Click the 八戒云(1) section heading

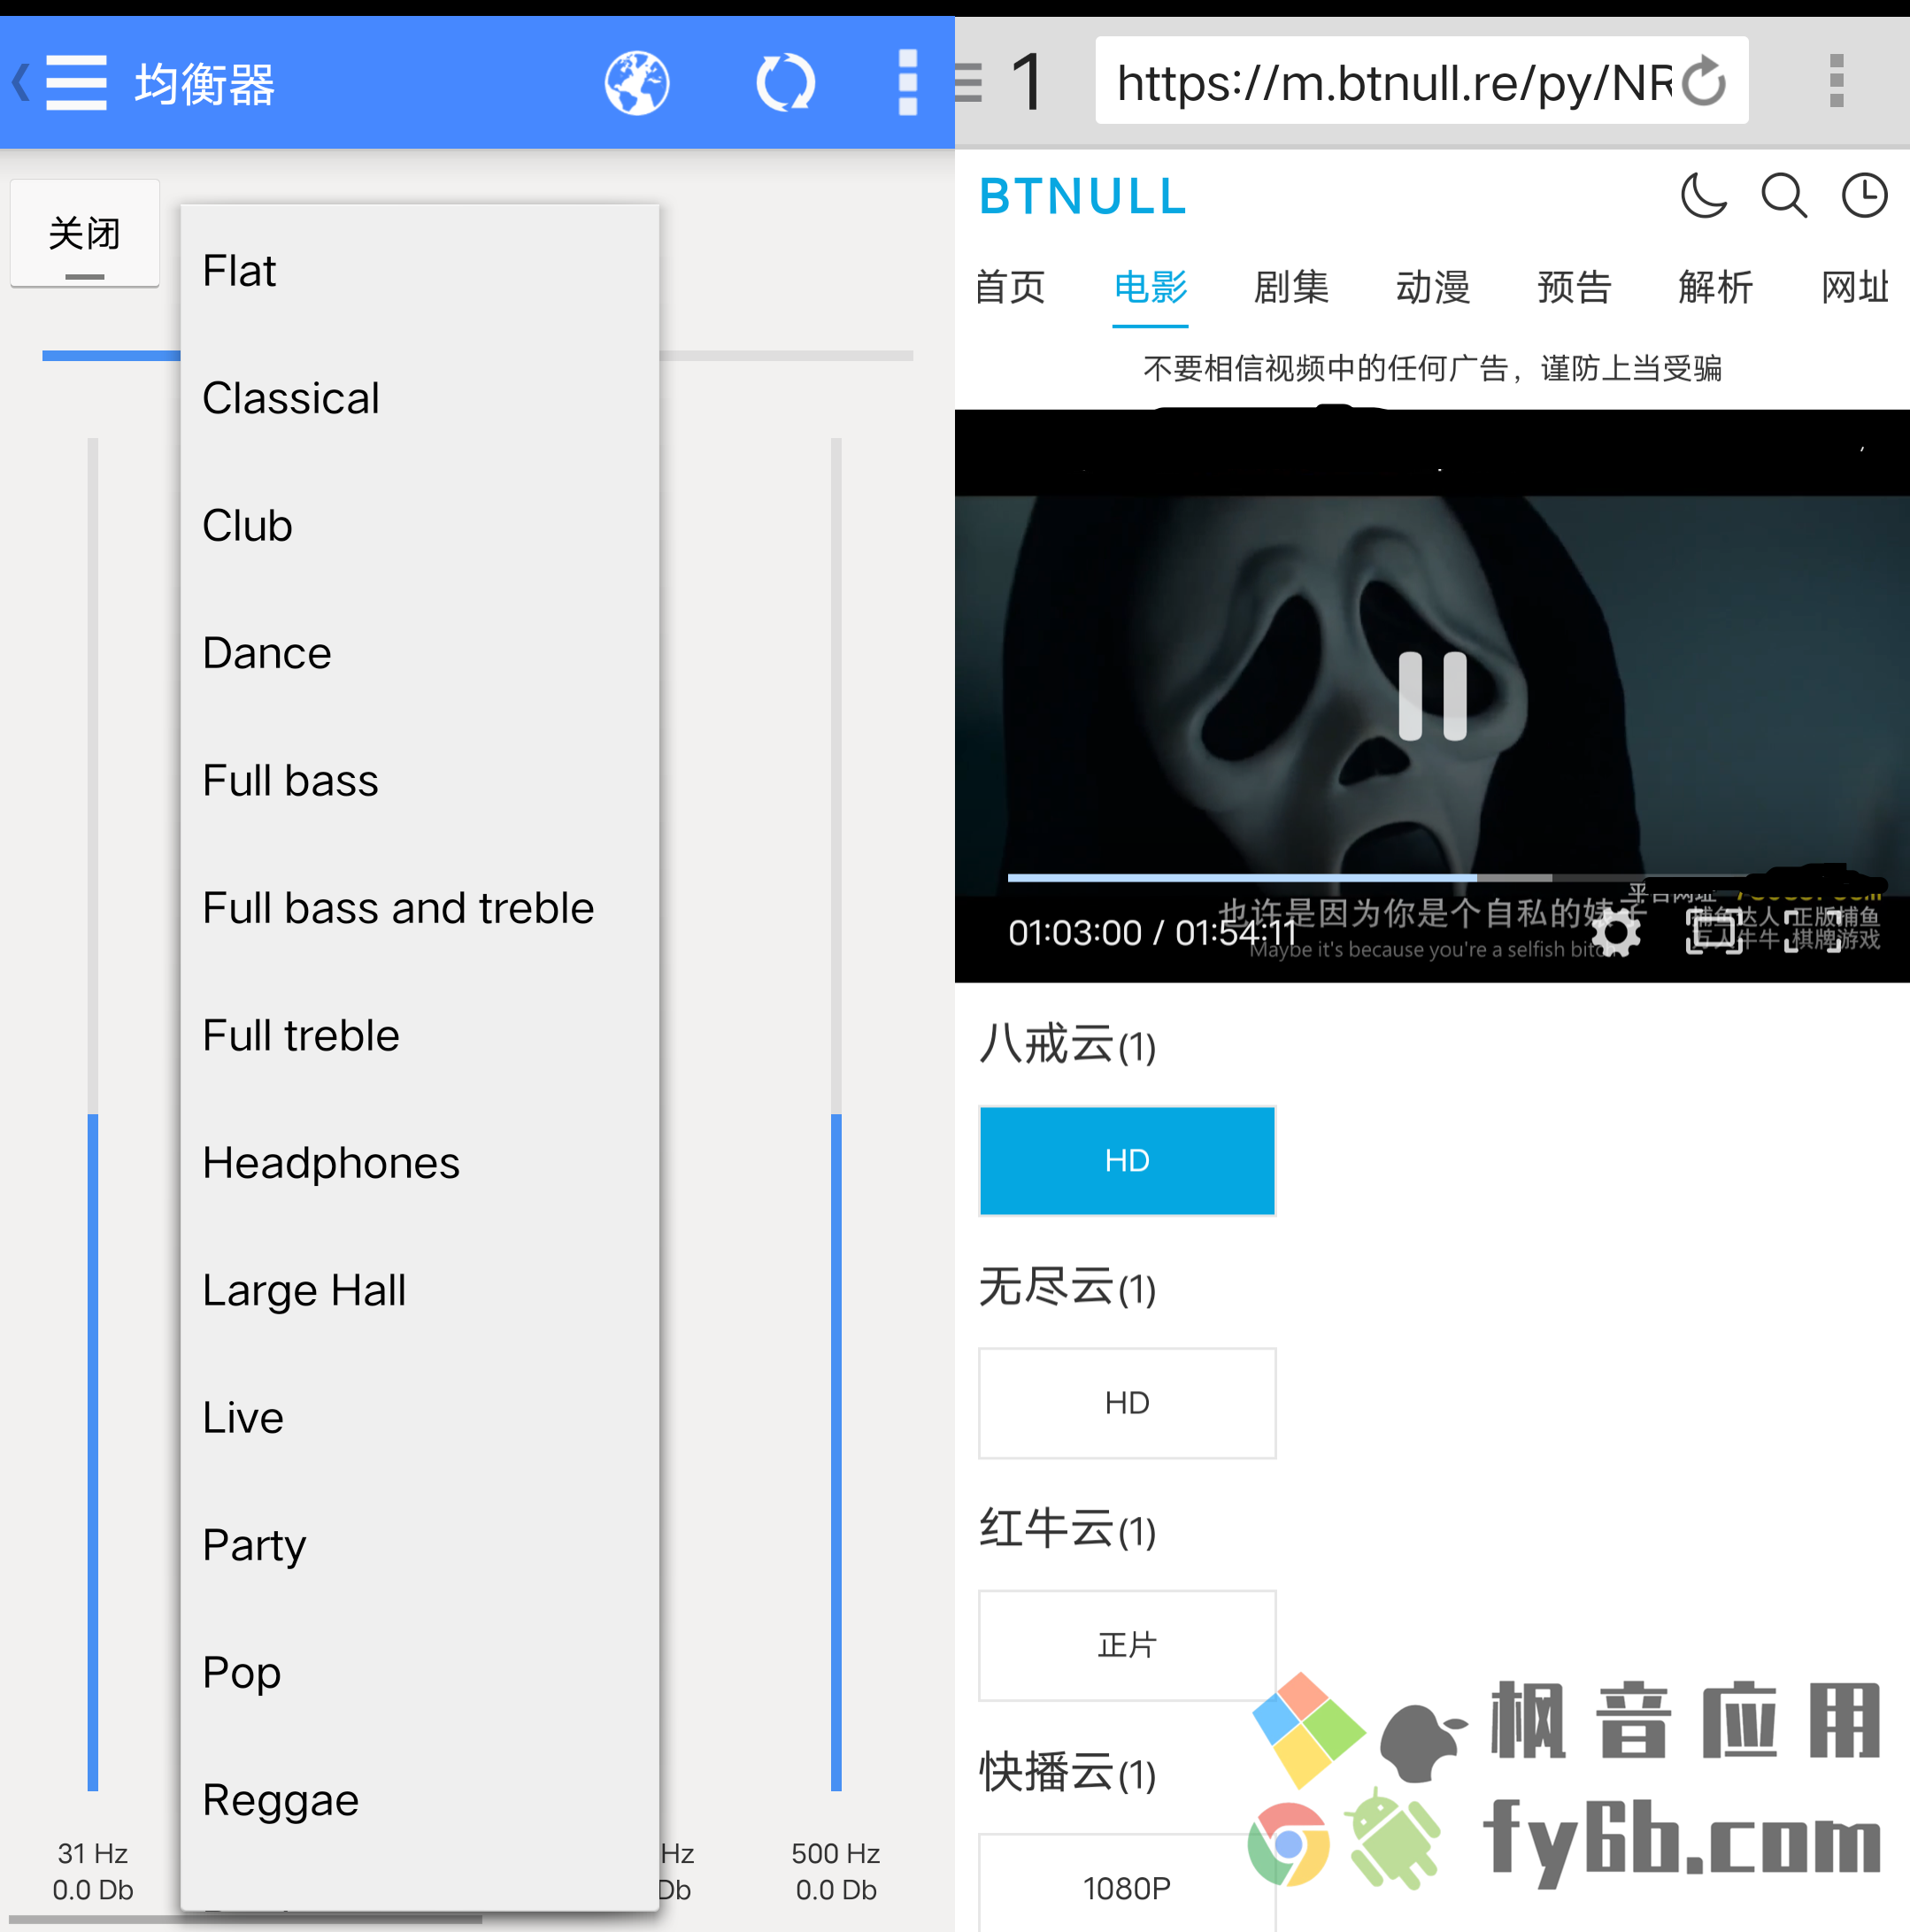[1067, 1044]
